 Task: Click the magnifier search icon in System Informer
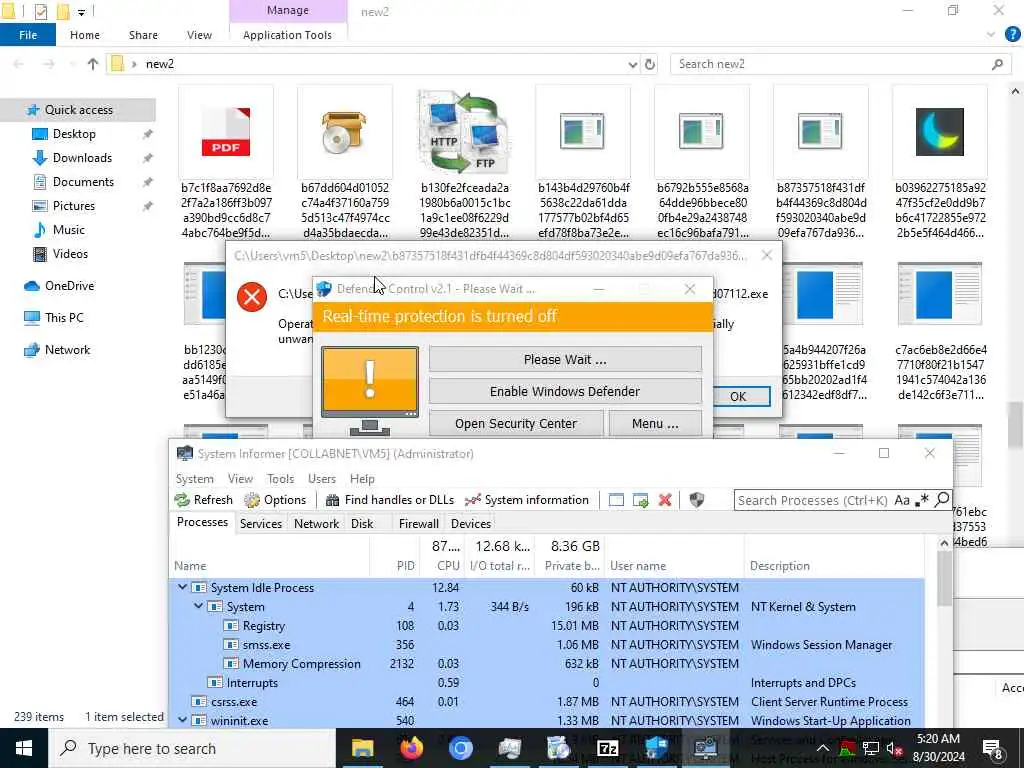click(x=942, y=500)
